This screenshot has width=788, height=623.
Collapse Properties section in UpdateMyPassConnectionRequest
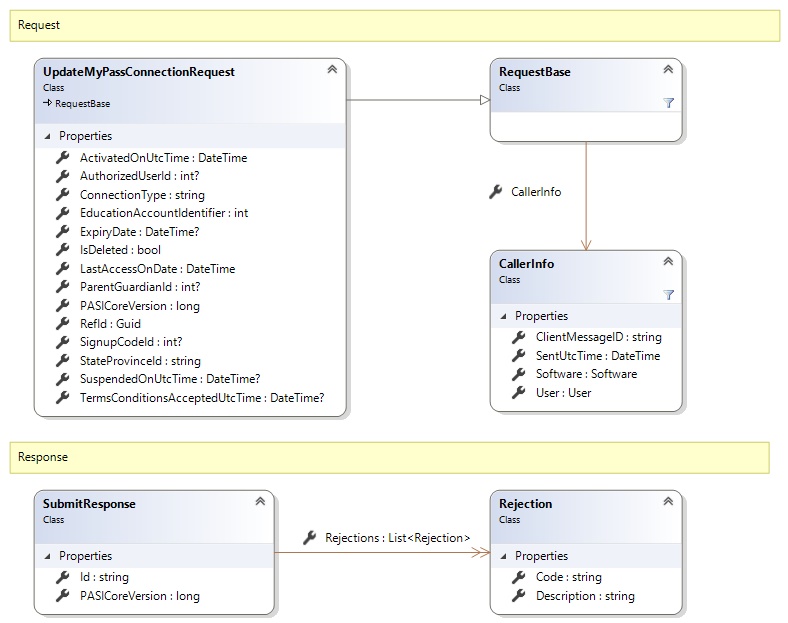pos(46,136)
